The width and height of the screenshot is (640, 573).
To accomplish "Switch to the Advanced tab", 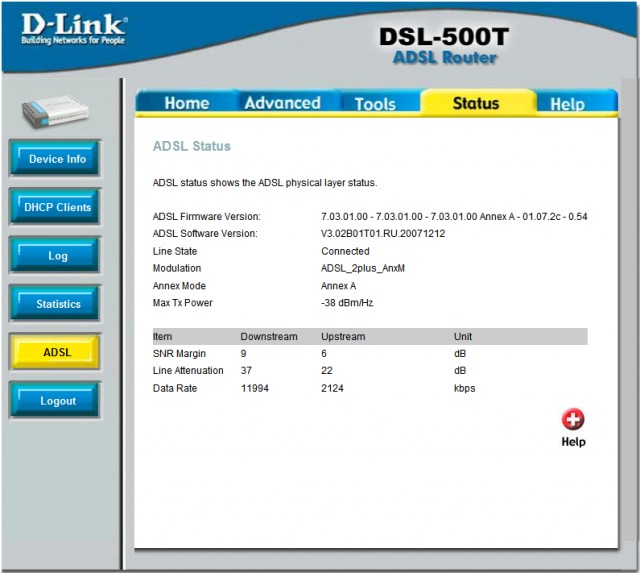I will coord(282,103).
